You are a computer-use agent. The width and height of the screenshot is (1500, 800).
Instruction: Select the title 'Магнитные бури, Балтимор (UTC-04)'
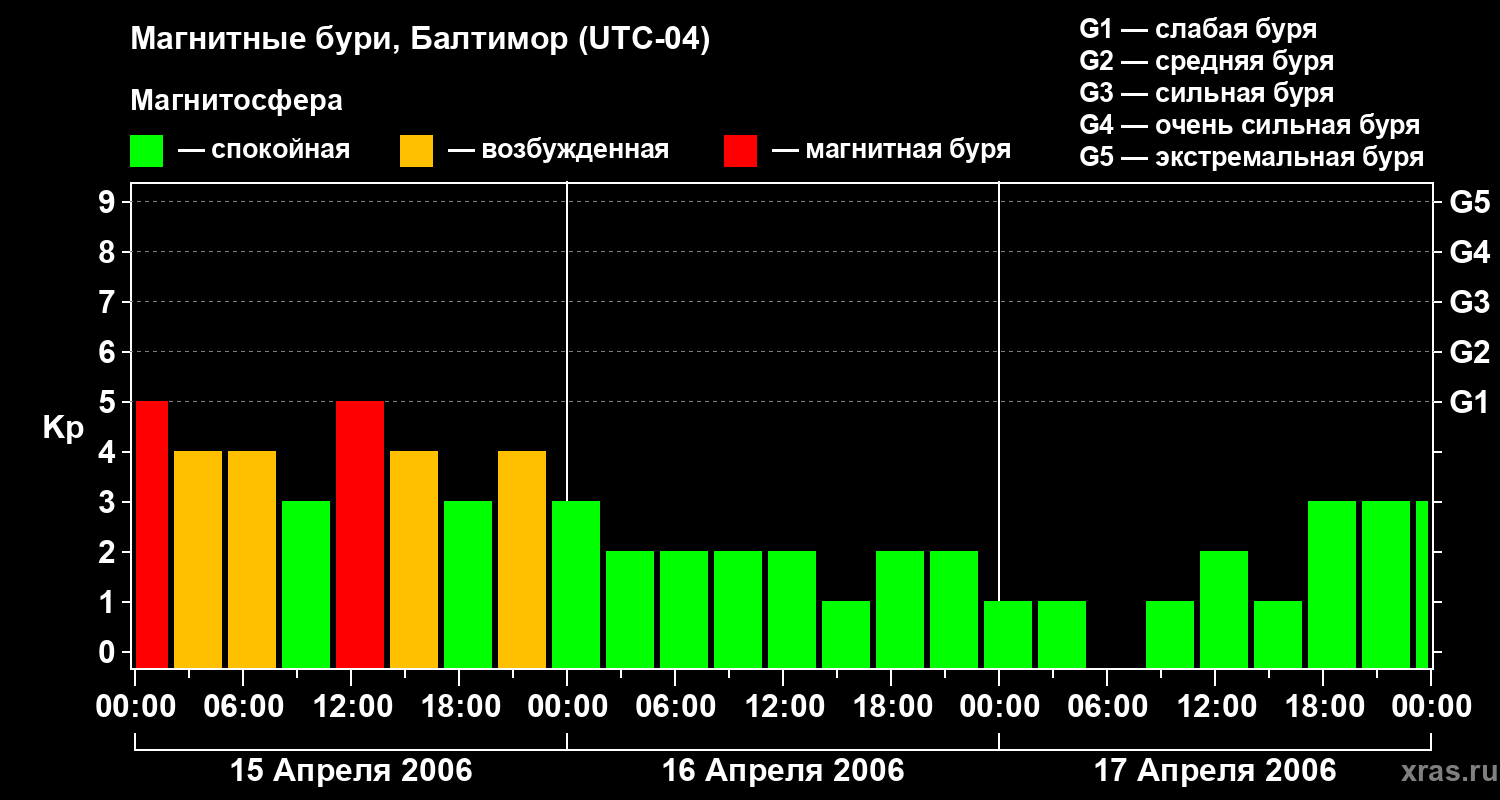420,41
